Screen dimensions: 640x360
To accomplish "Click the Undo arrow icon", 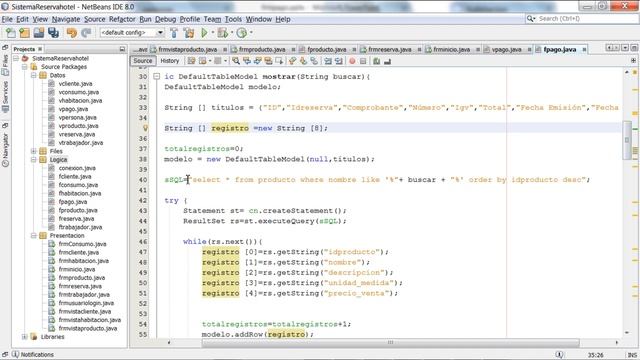I will point(72,33).
